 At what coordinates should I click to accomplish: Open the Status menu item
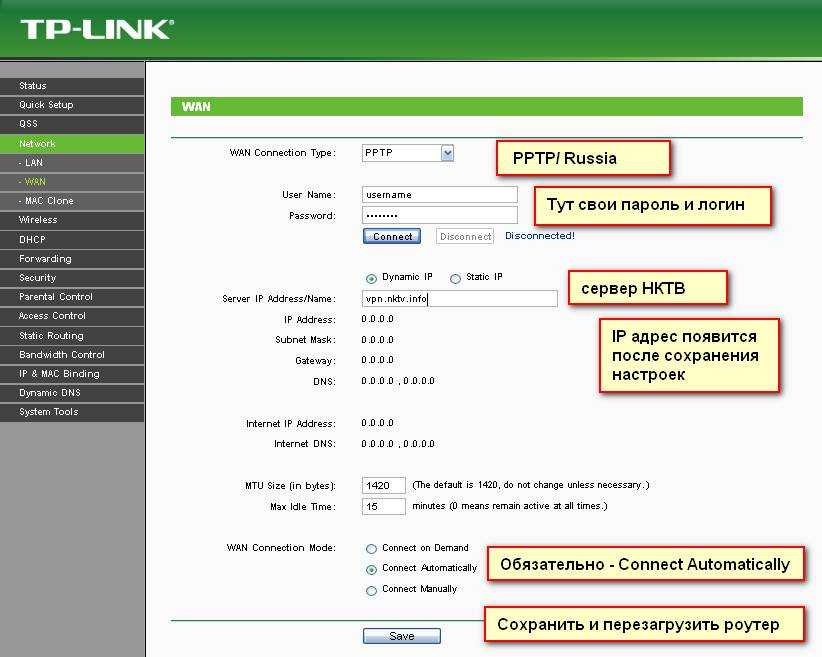coord(72,85)
